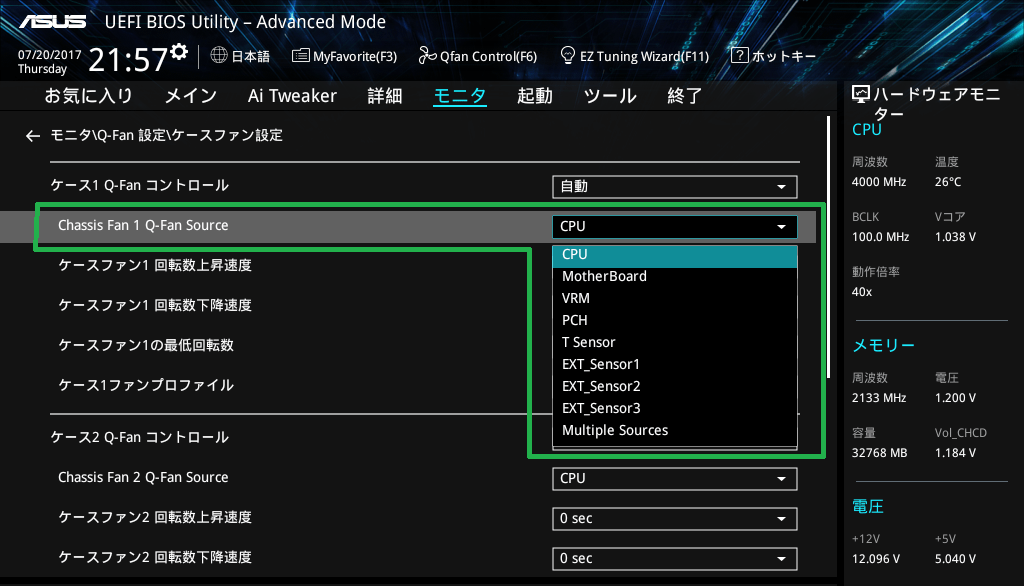
Task: Open ケースファン2 回転数上昇速度 dropdown
Action: 675,519
